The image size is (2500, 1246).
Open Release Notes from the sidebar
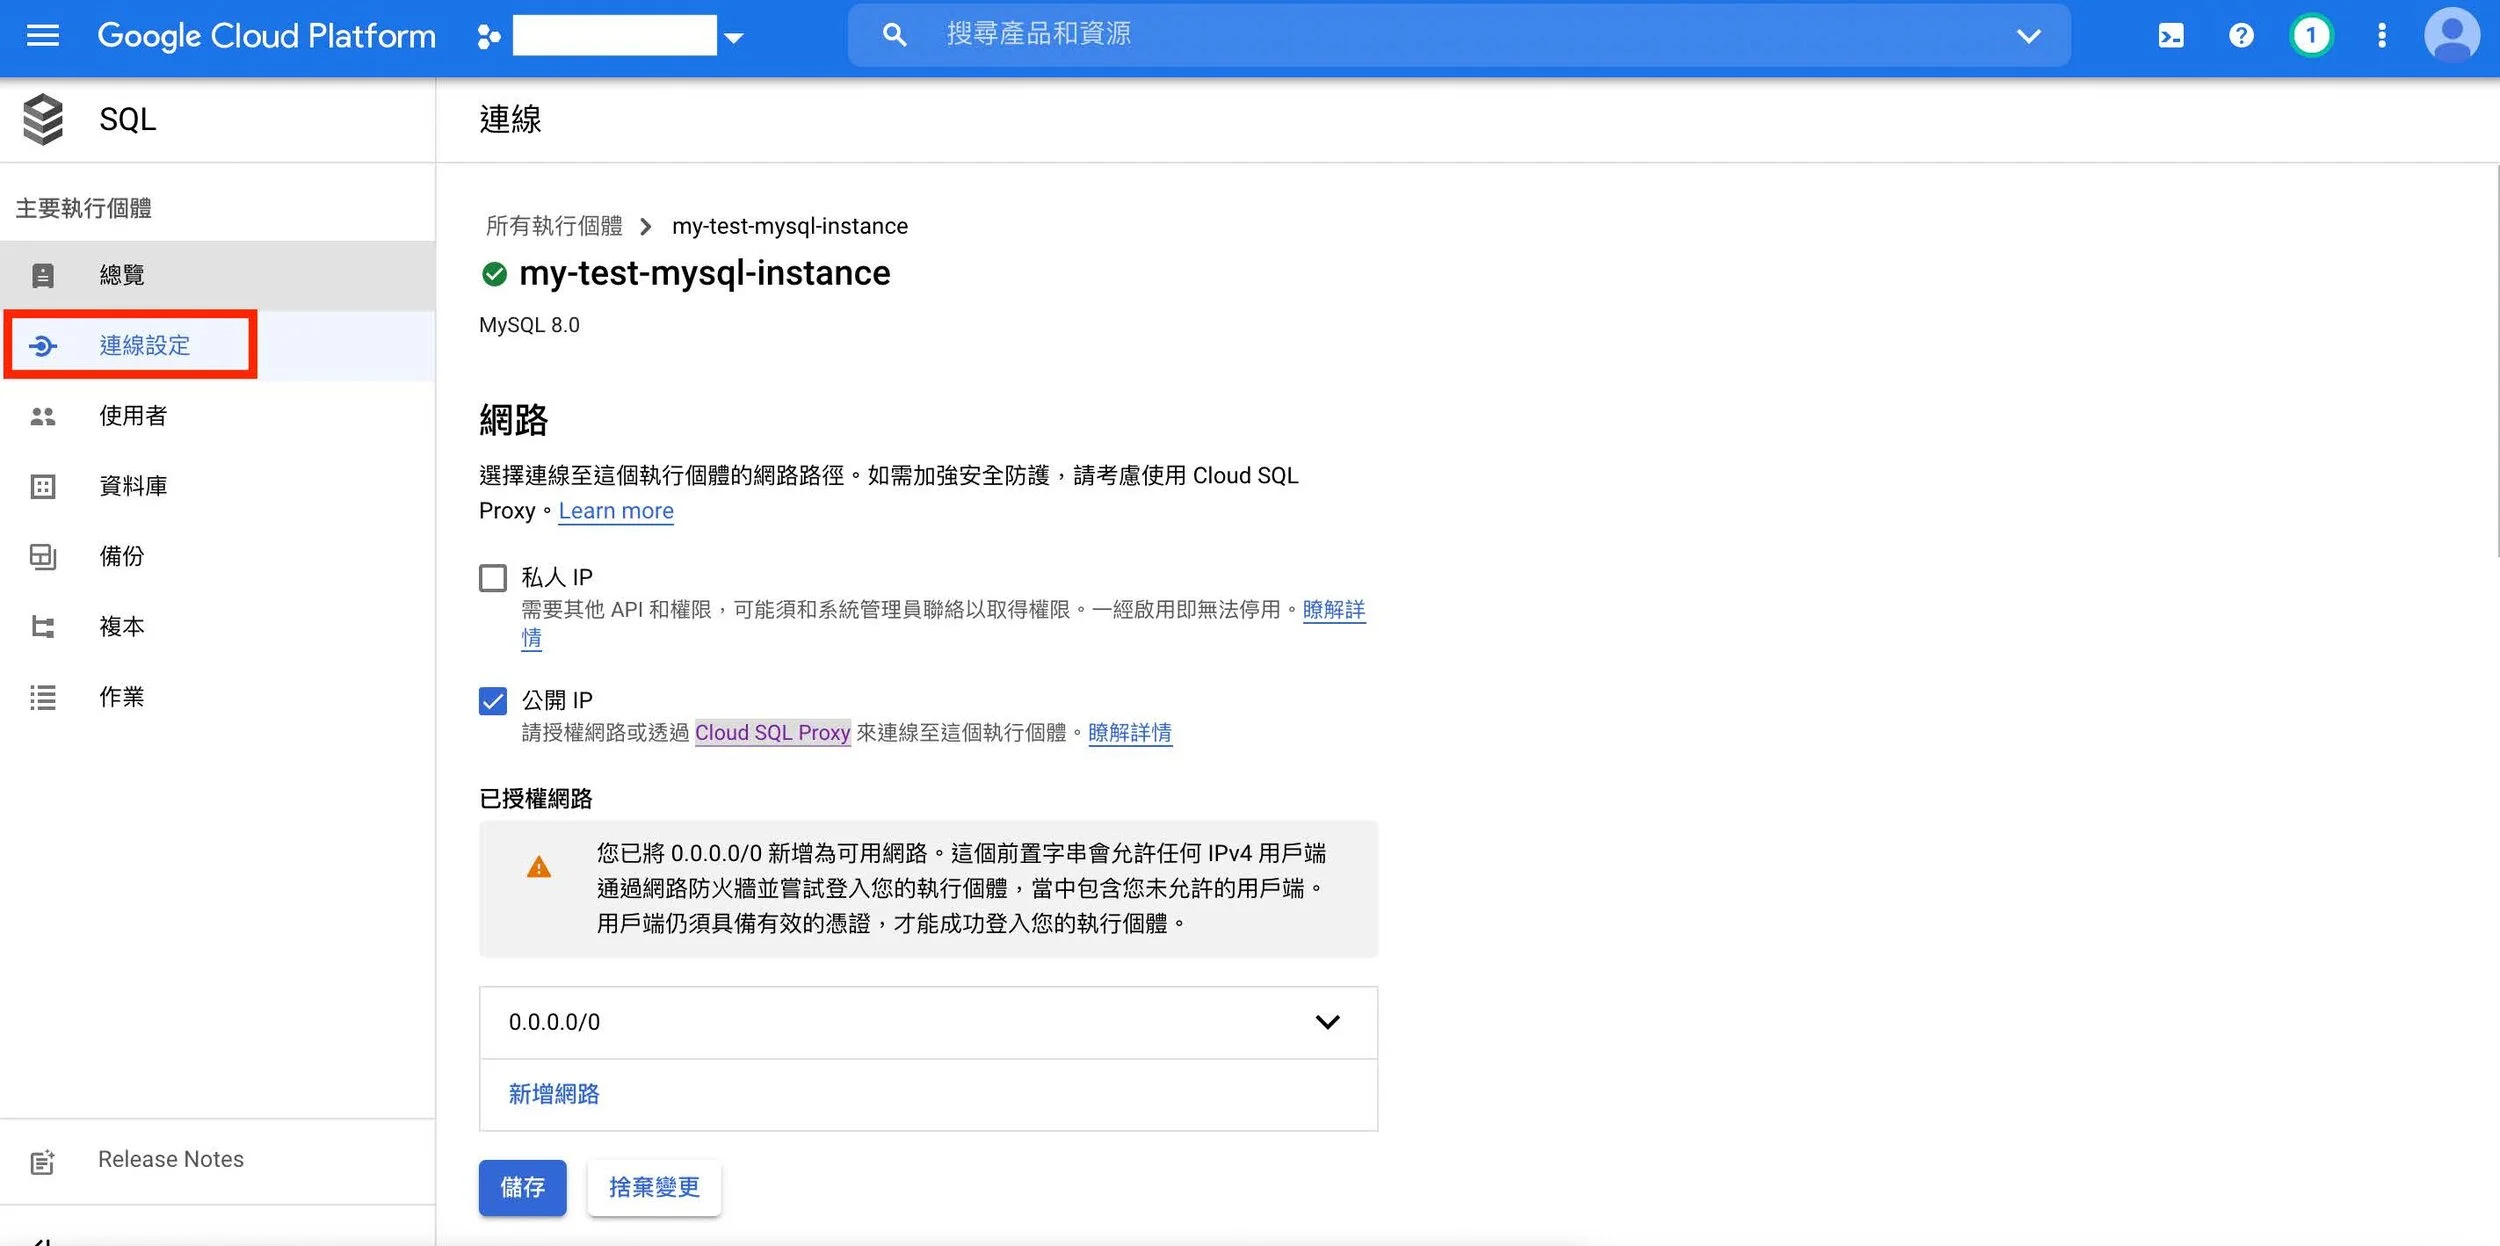pos(170,1159)
